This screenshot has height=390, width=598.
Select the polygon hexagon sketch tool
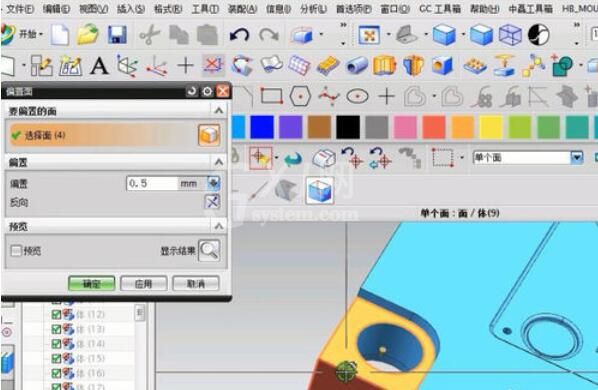click(x=300, y=96)
